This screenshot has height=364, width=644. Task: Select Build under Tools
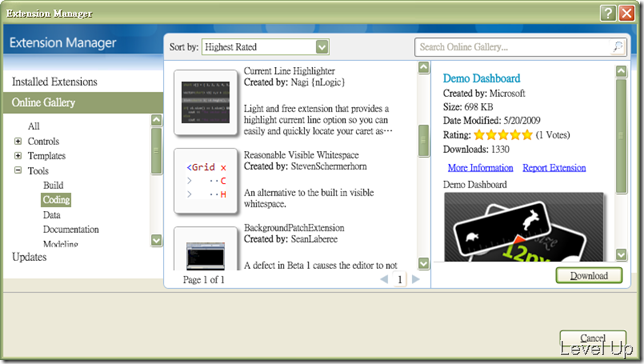53,185
